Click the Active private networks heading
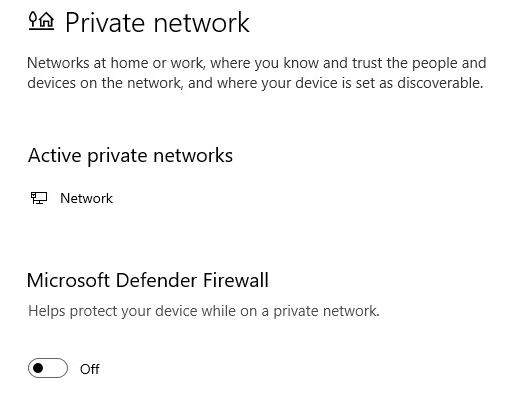 click(130, 156)
